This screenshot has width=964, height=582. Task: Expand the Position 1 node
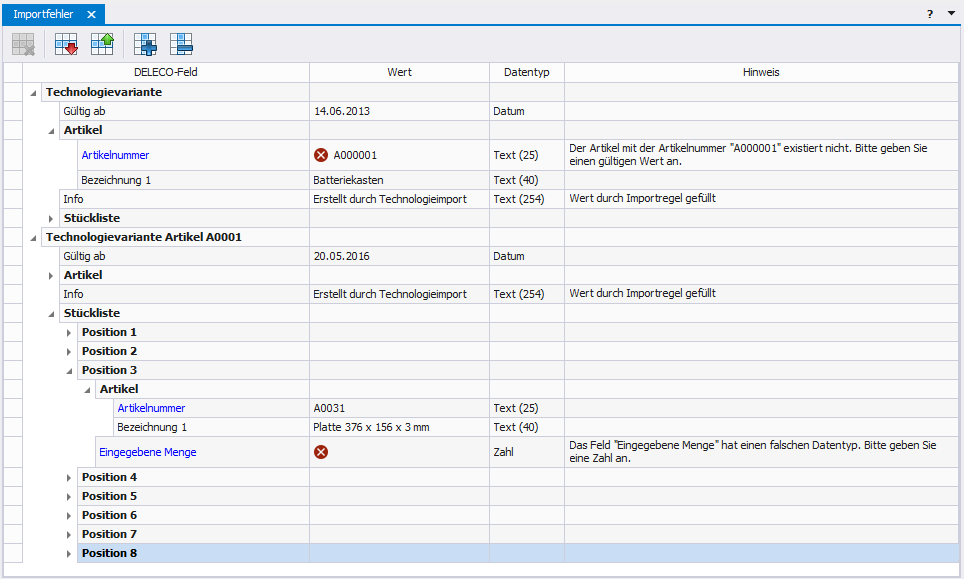click(70, 332)
